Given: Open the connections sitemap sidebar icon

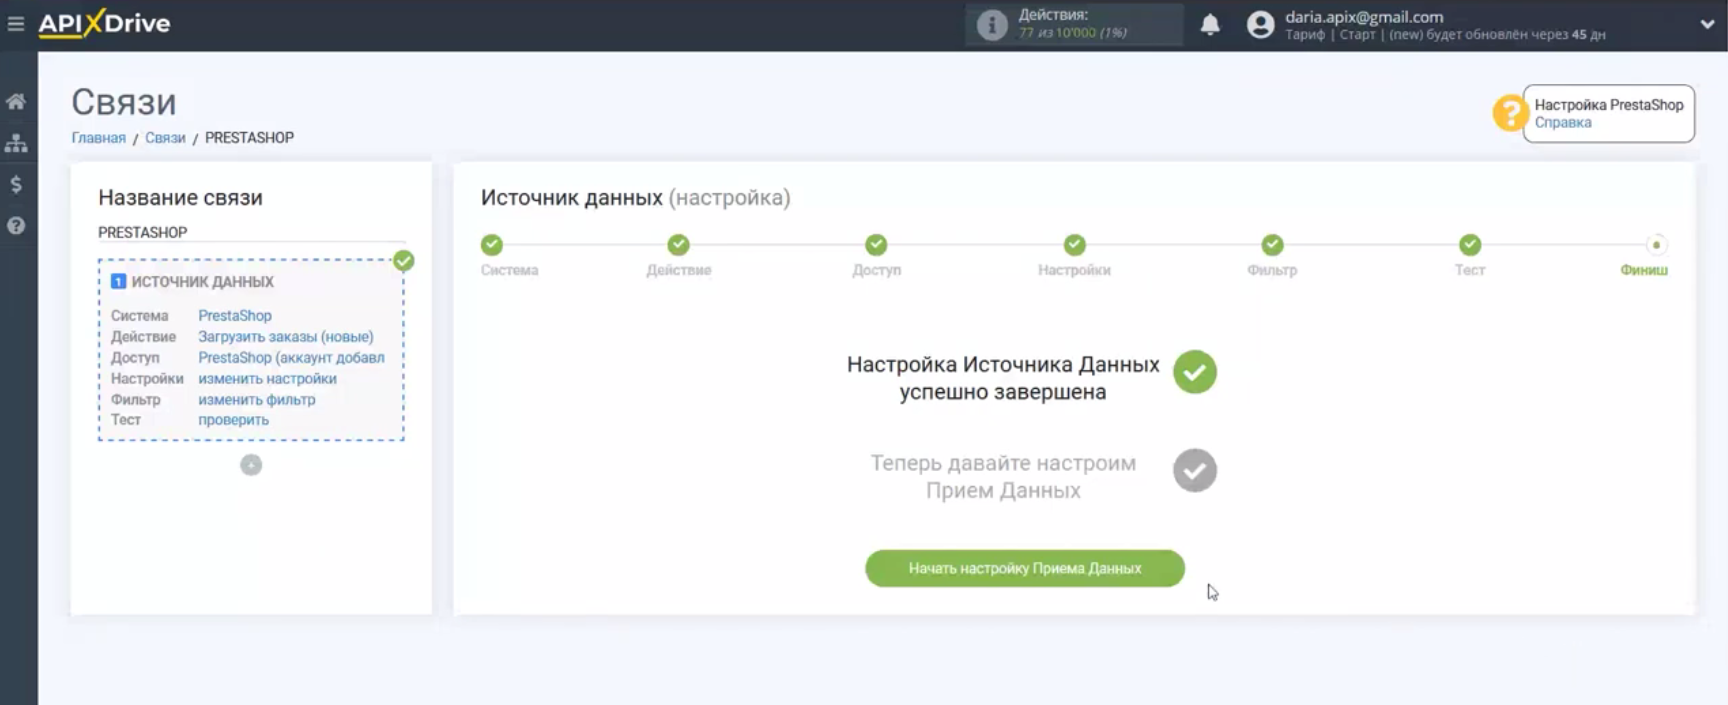Looking at the screenshot, I should [x=16, y=143].
